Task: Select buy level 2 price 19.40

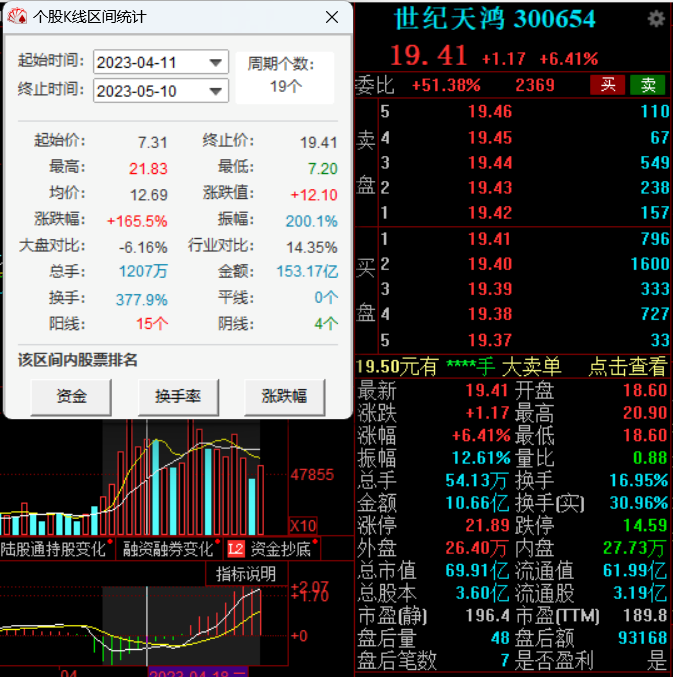Action: (490, 264)
